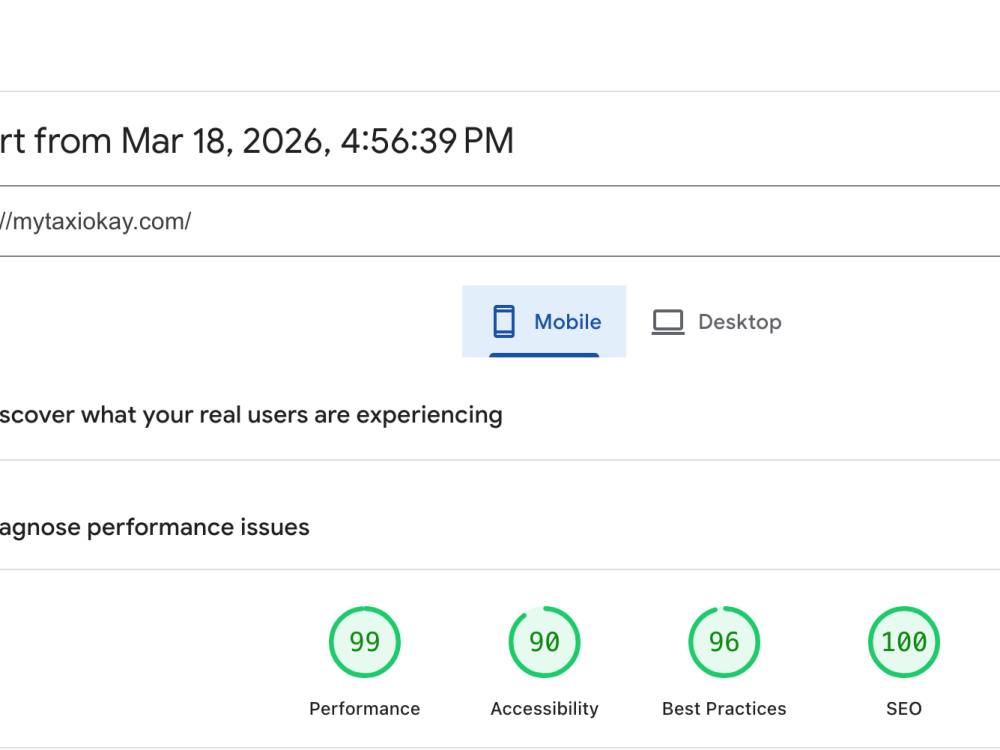
Task: Click the Accessibility score gauge showing 90
Action: pyautogui.click(x=545, y=642)
